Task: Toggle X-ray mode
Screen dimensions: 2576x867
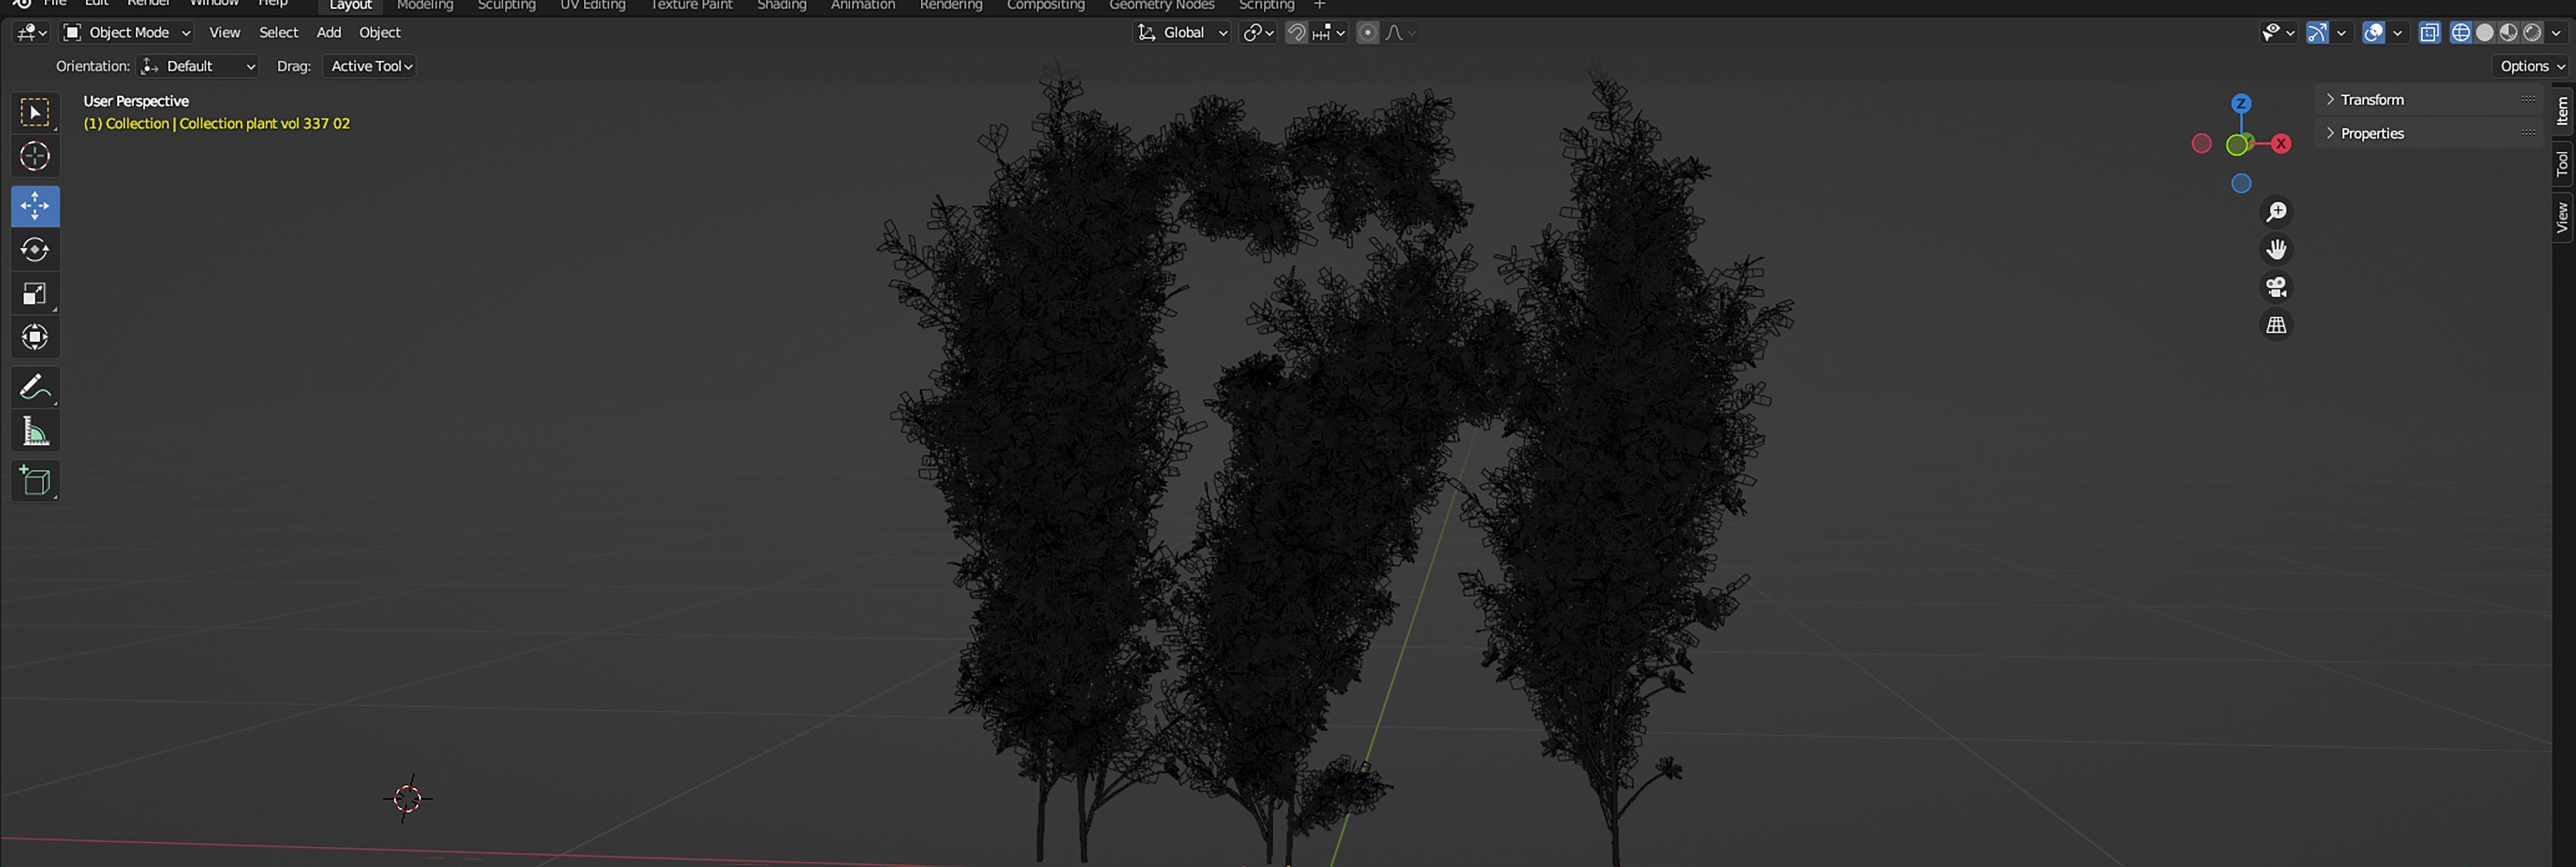Action: click(x=2429, y=33)
